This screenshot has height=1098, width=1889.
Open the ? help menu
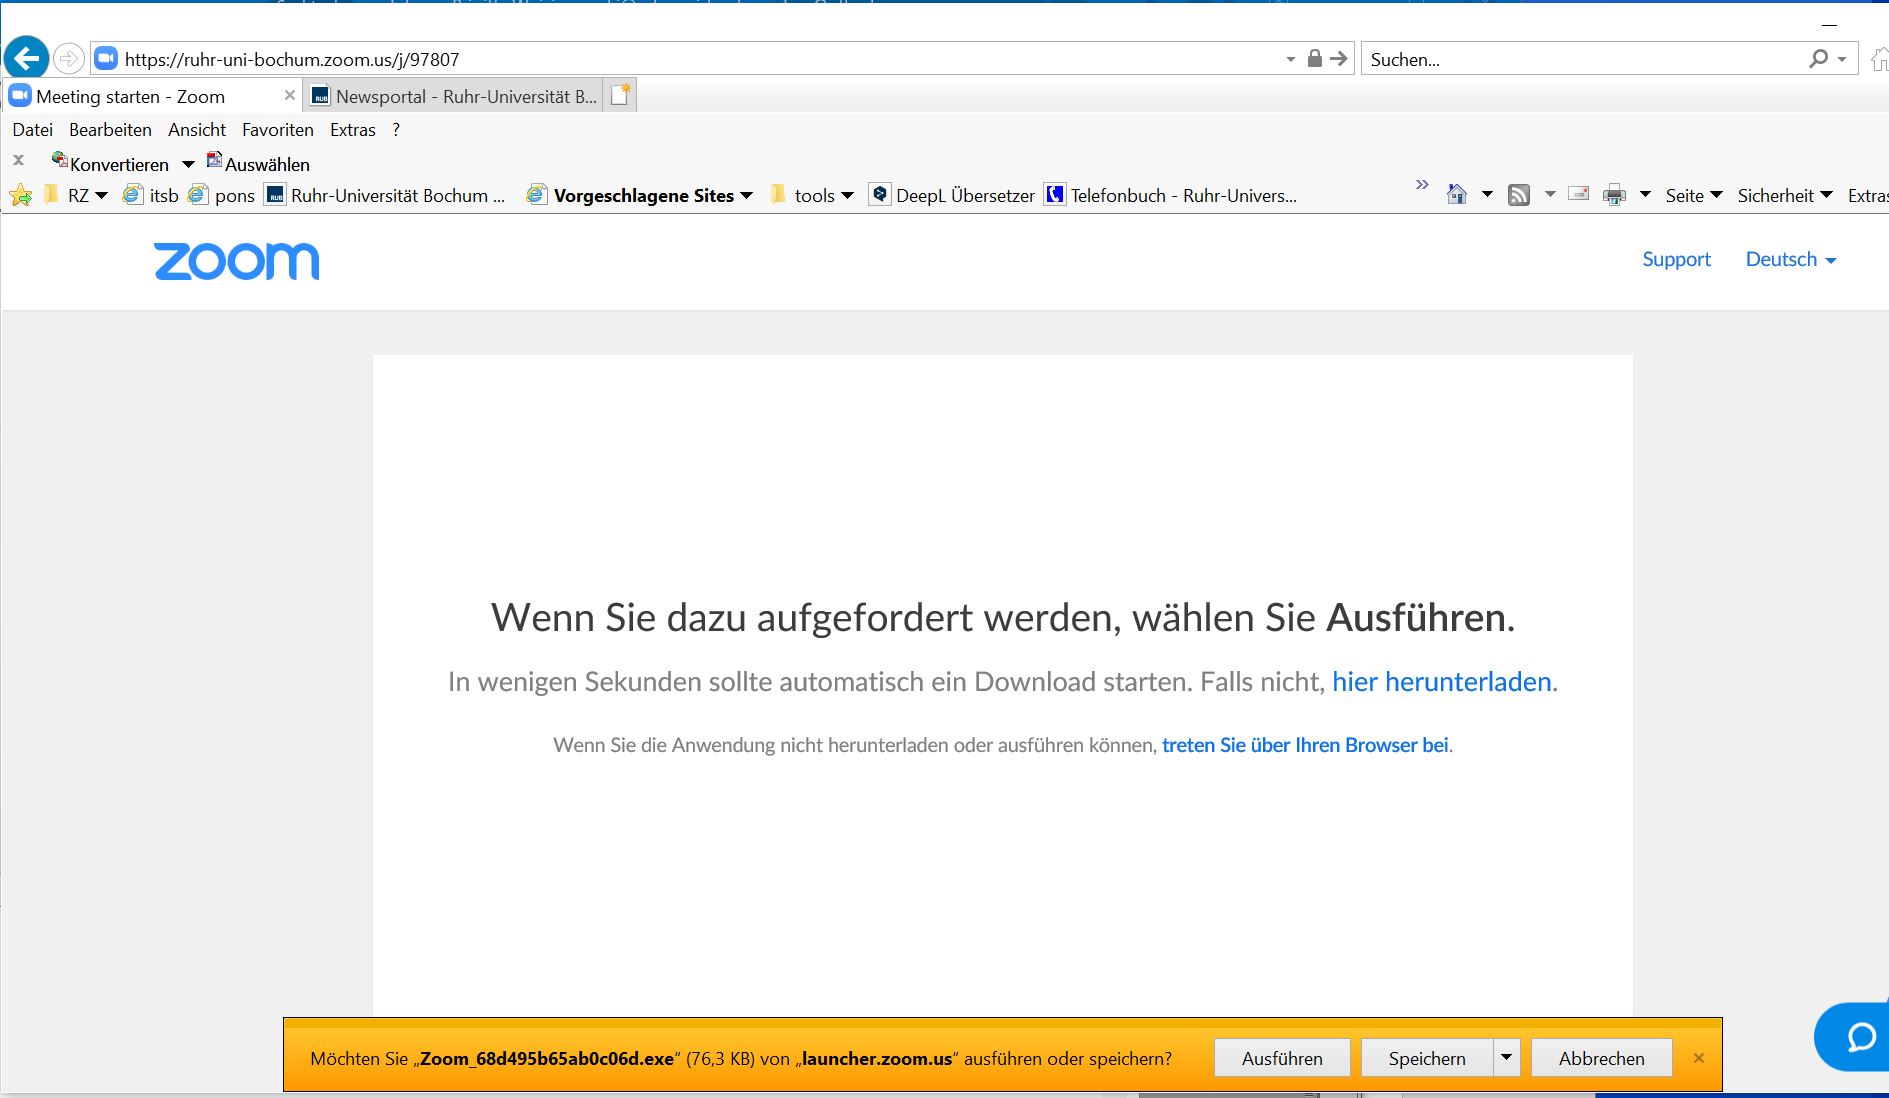click(396, 129)
